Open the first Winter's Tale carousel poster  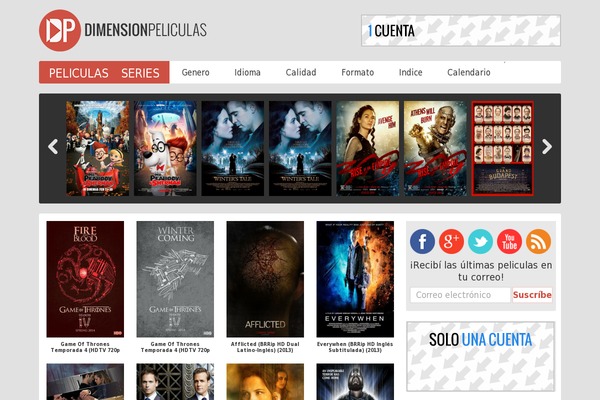233,149
